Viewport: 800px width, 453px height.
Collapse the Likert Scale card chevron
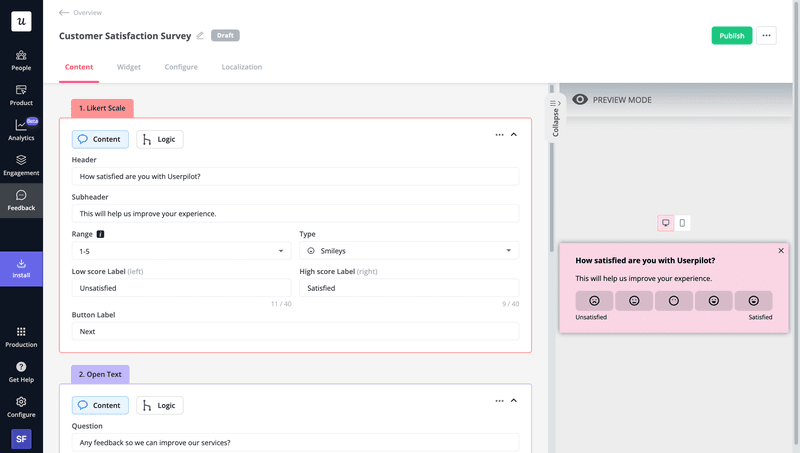tap(514, 135)
